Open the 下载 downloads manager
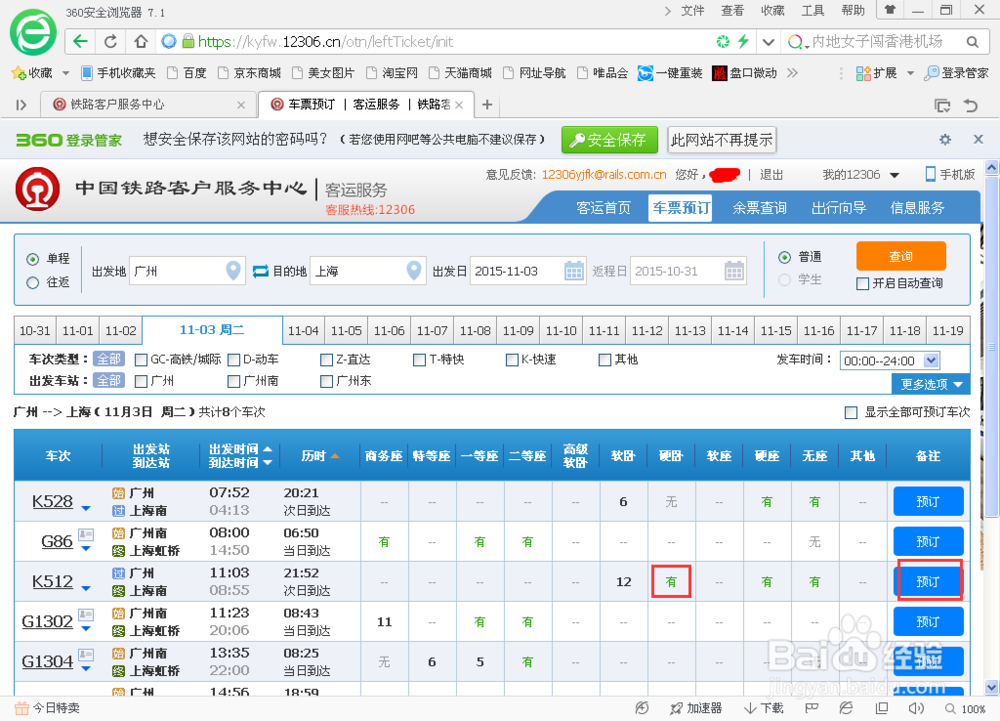 point(763,709)
